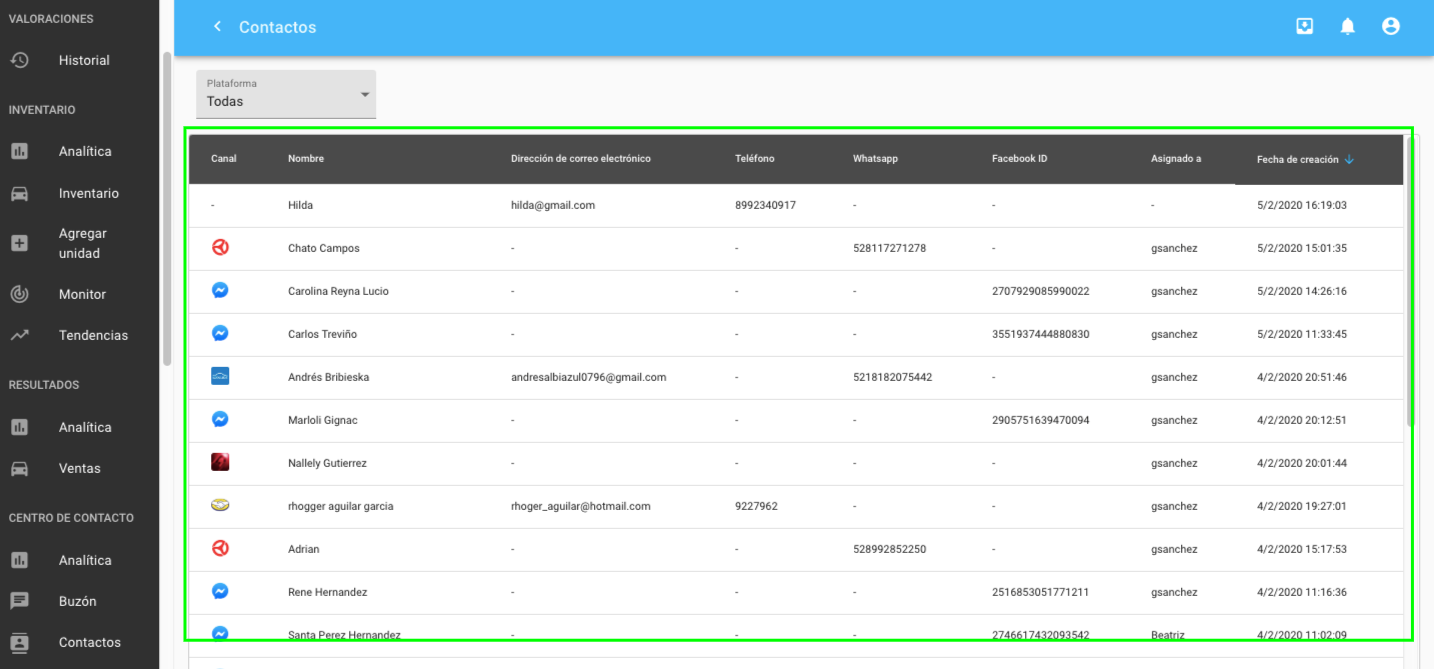1434x669 pixels.
Task: Open Agregar unidad menu item
Action: click(x=82, y=243)
